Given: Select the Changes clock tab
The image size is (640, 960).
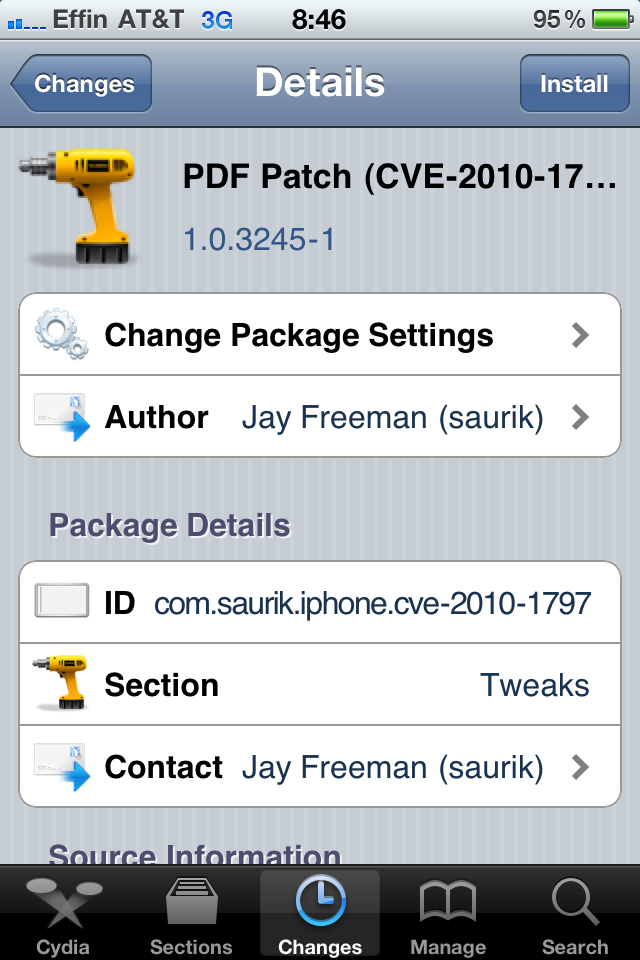Looking at the screenshot, I should coord(320,915).
